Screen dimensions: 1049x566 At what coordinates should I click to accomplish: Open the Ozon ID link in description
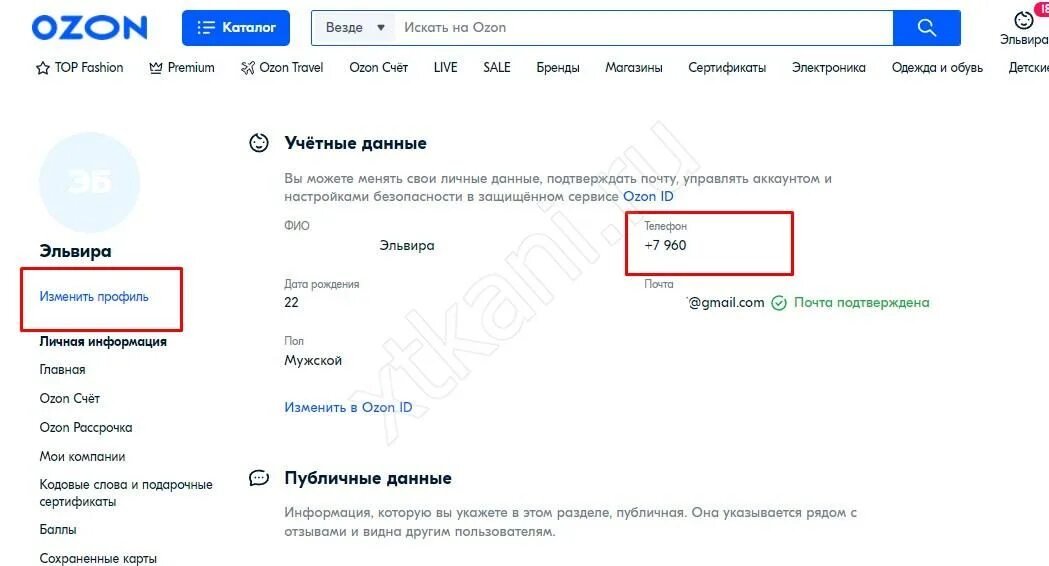click(648, 197)
